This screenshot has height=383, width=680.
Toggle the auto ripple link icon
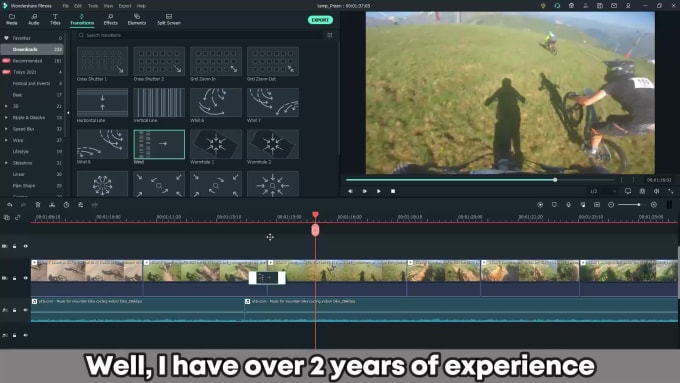pyautogui.click(x=18, y=217)
